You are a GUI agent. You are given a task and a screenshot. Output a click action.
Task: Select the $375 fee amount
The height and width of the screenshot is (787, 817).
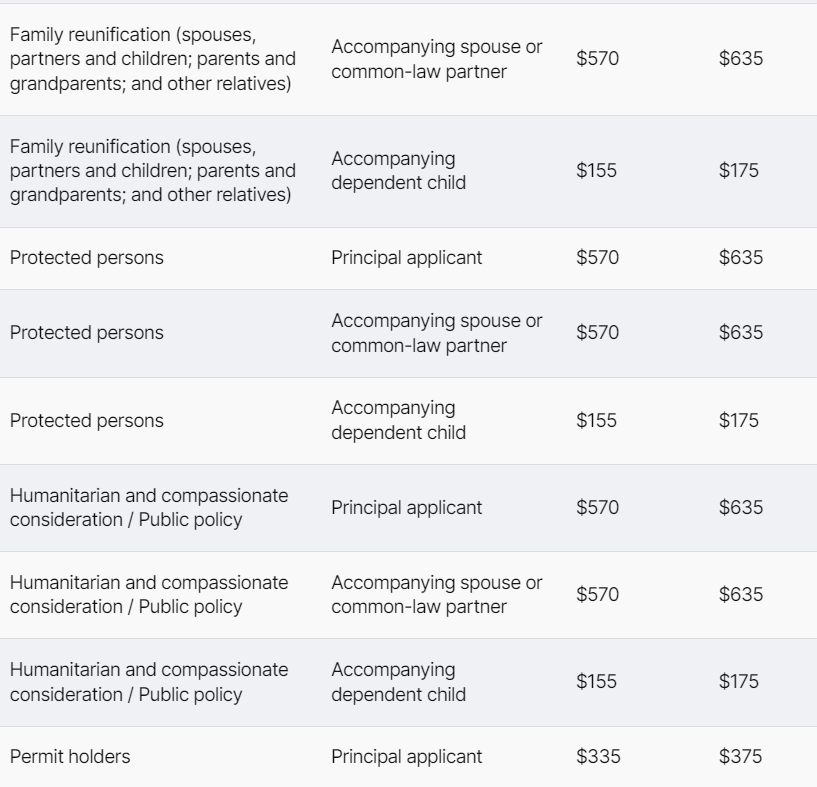coord(740,757)
